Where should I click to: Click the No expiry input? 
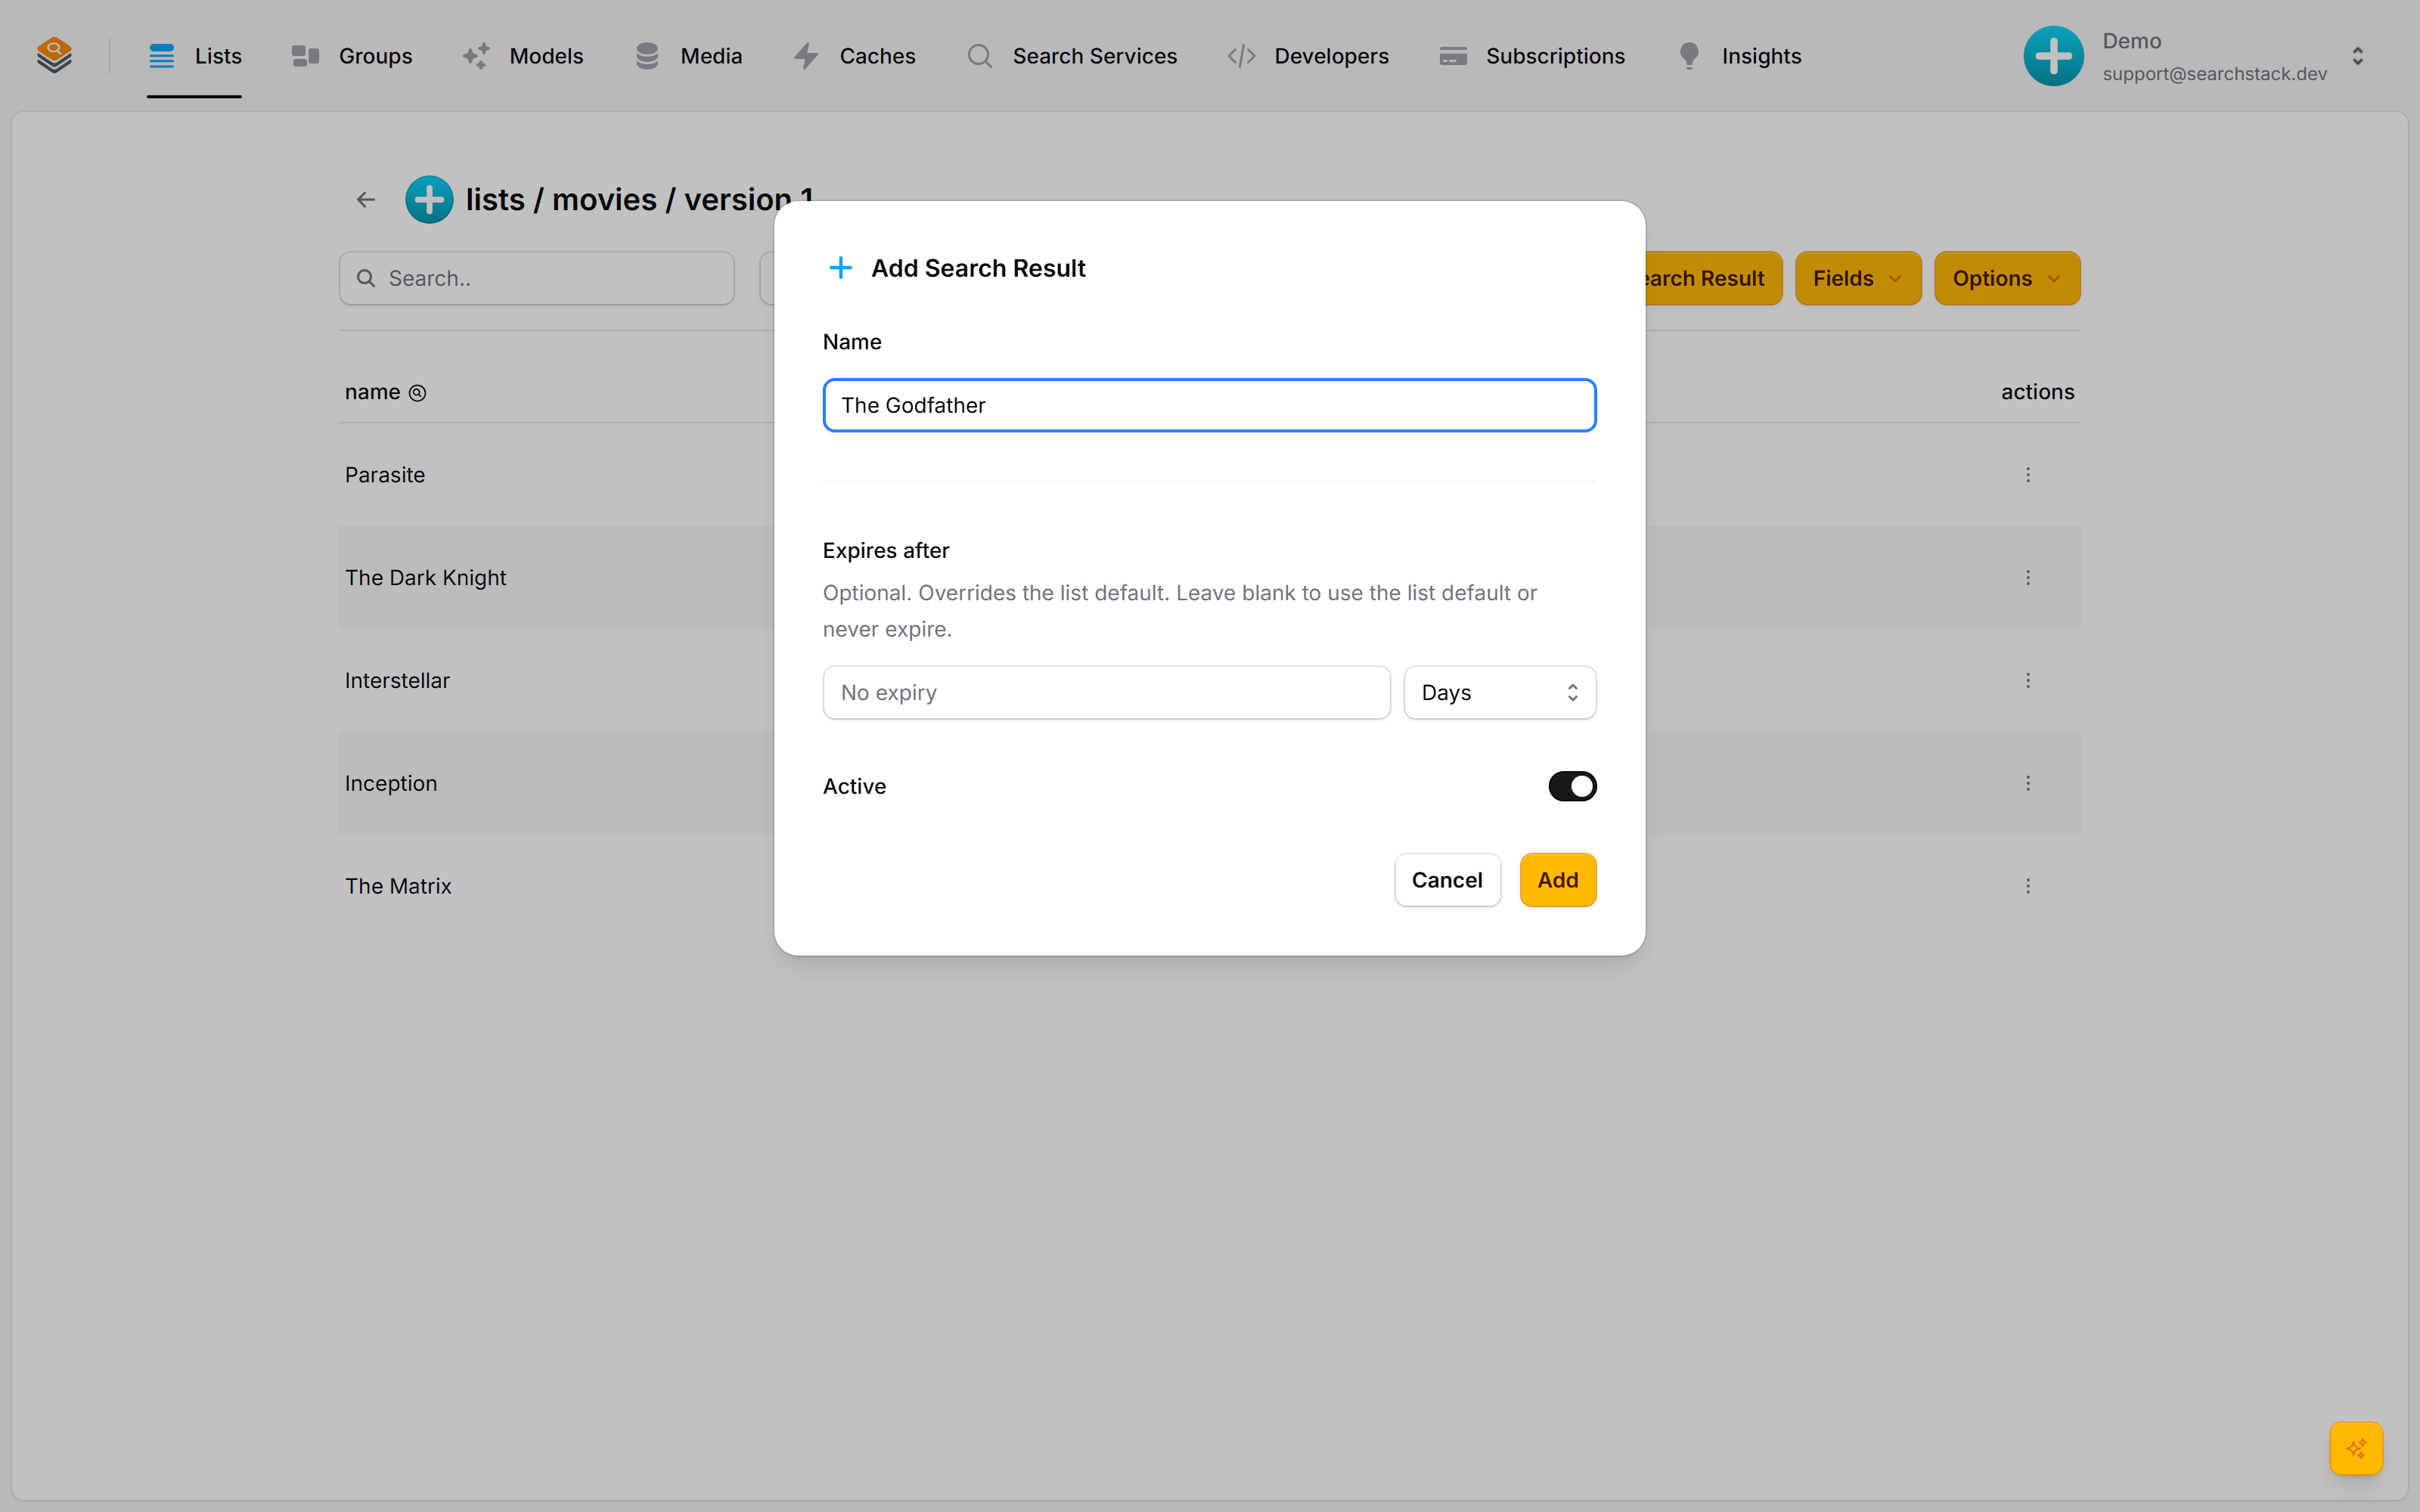coord(1106,692)
